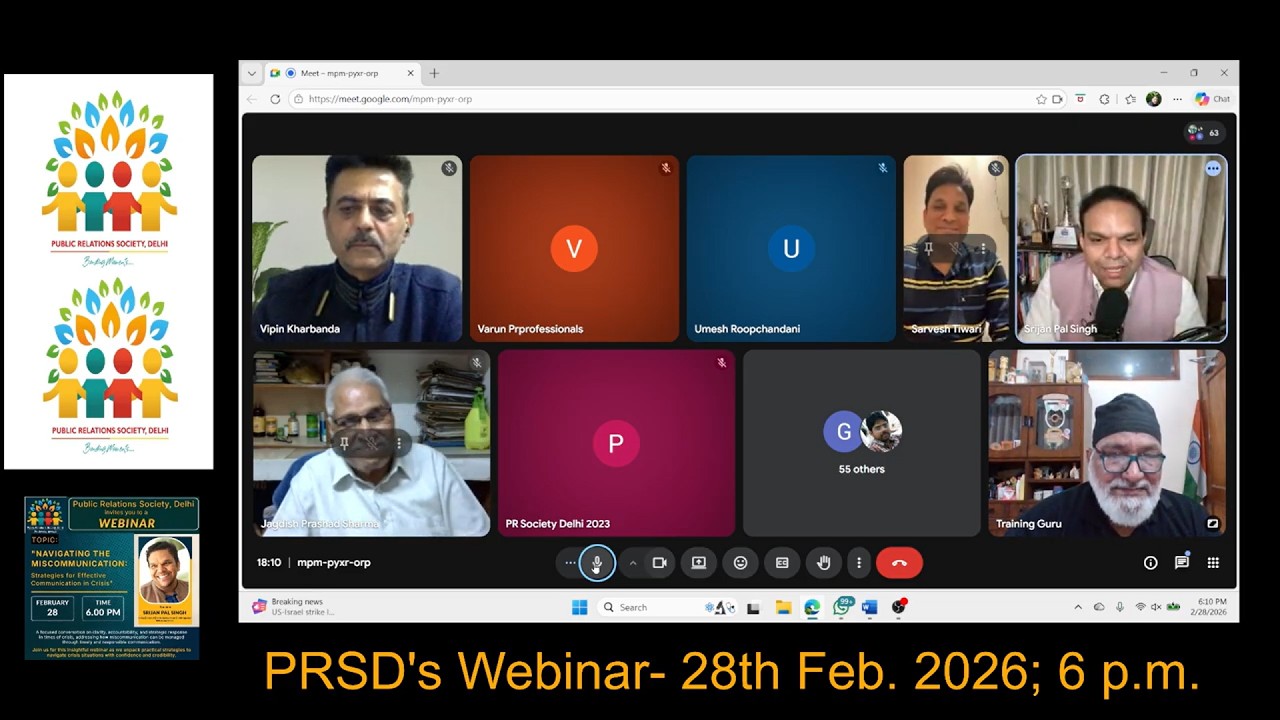The width and height of the screenshot is (1280, 720).
Task: Toggle the raise hand button
Action: tap(823, 563)
